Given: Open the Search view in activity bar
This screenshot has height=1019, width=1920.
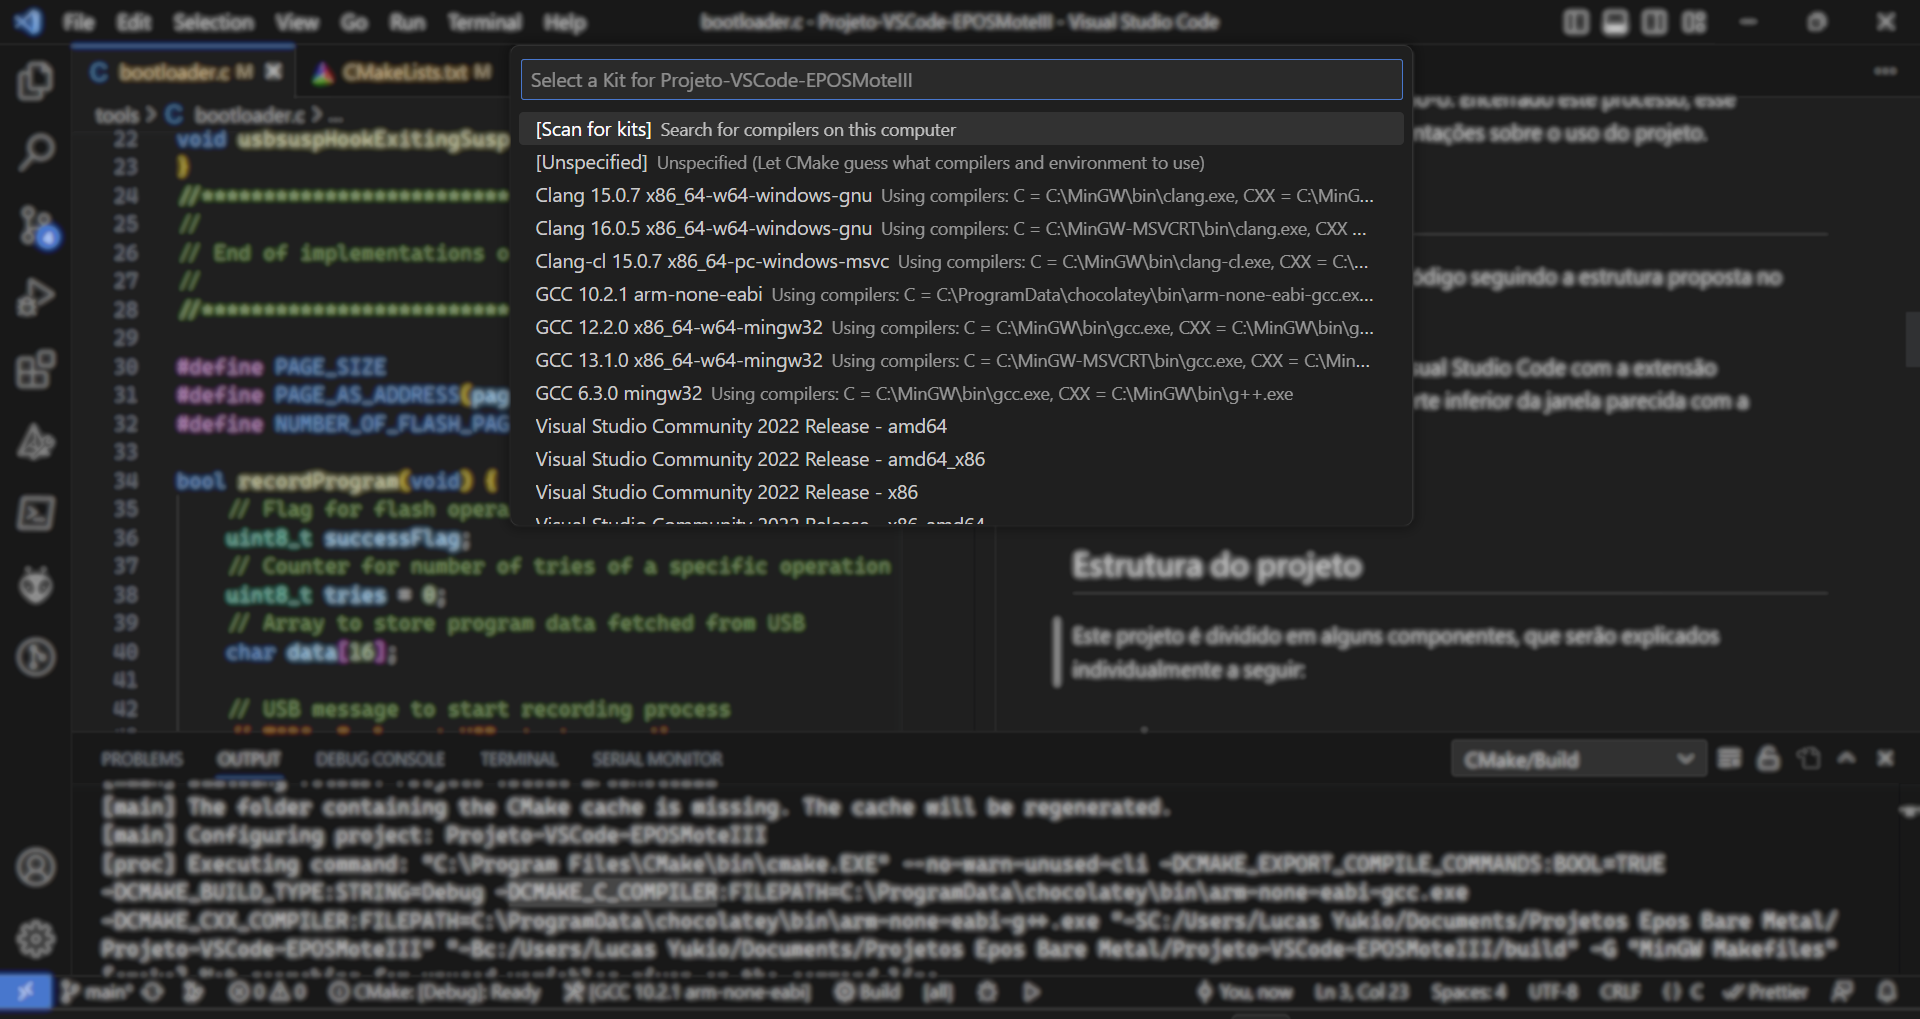Looking at the screenshot, I should pyautogui.click(x=36, y=153).
